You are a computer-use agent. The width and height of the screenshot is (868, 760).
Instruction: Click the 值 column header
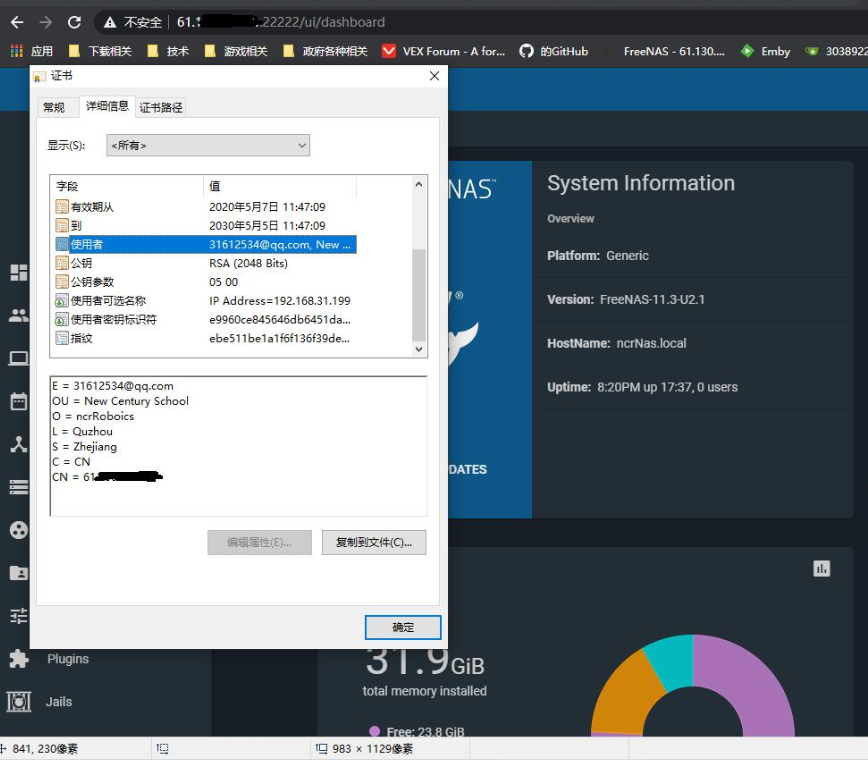pyautogui.click(x=280, y=186)
